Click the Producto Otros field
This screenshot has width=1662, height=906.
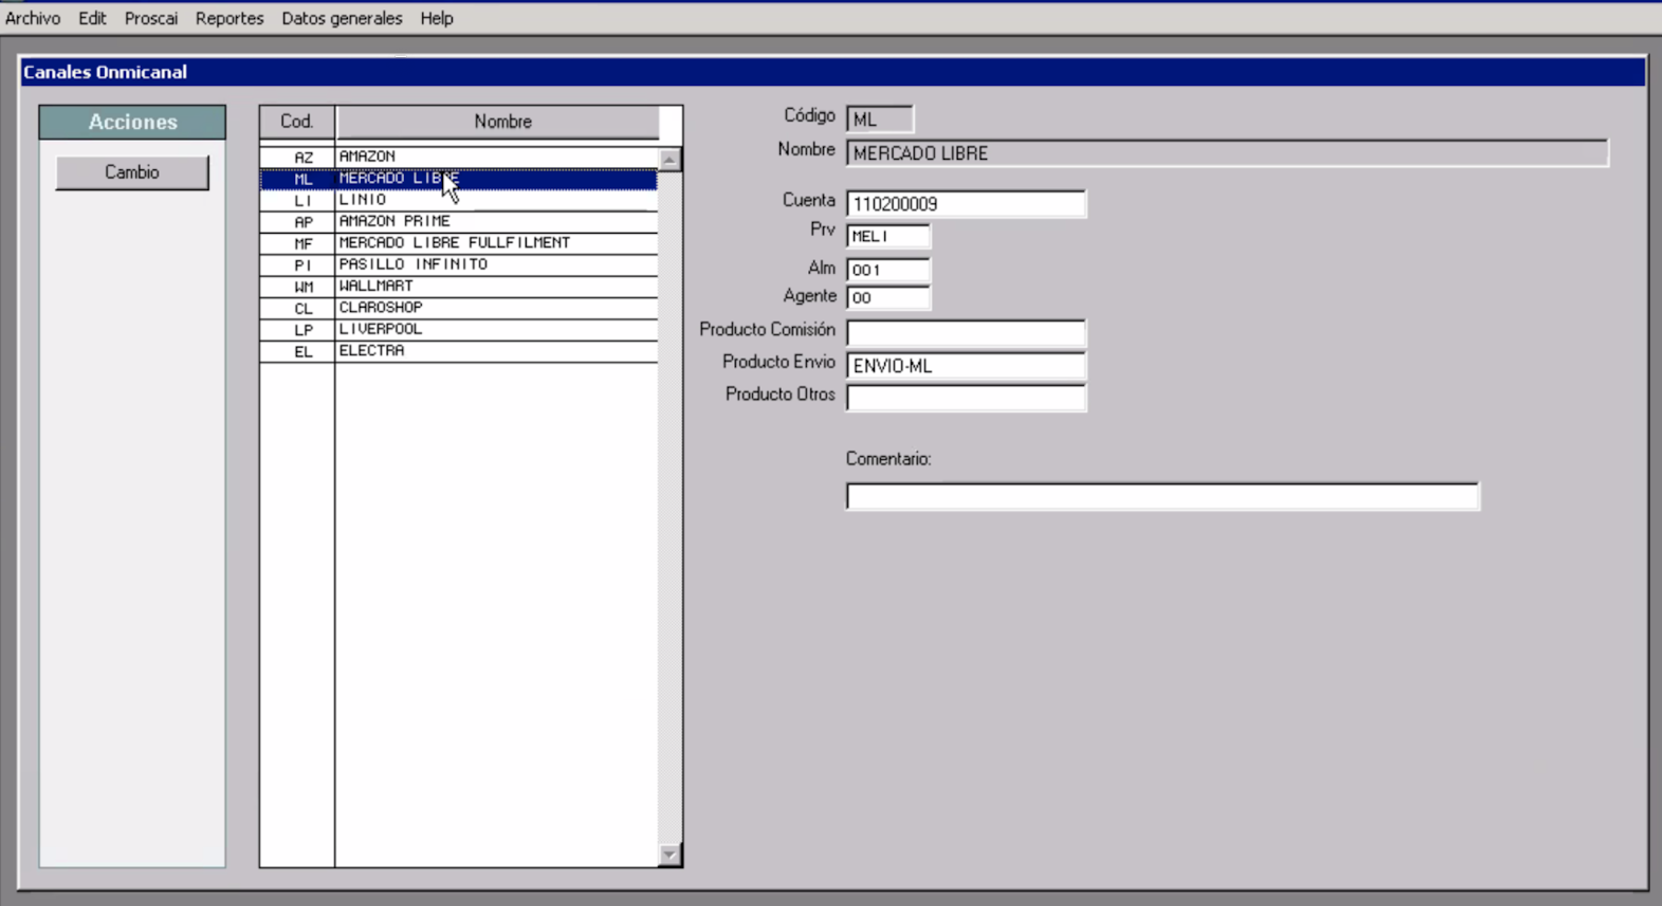tap(965, 398)
